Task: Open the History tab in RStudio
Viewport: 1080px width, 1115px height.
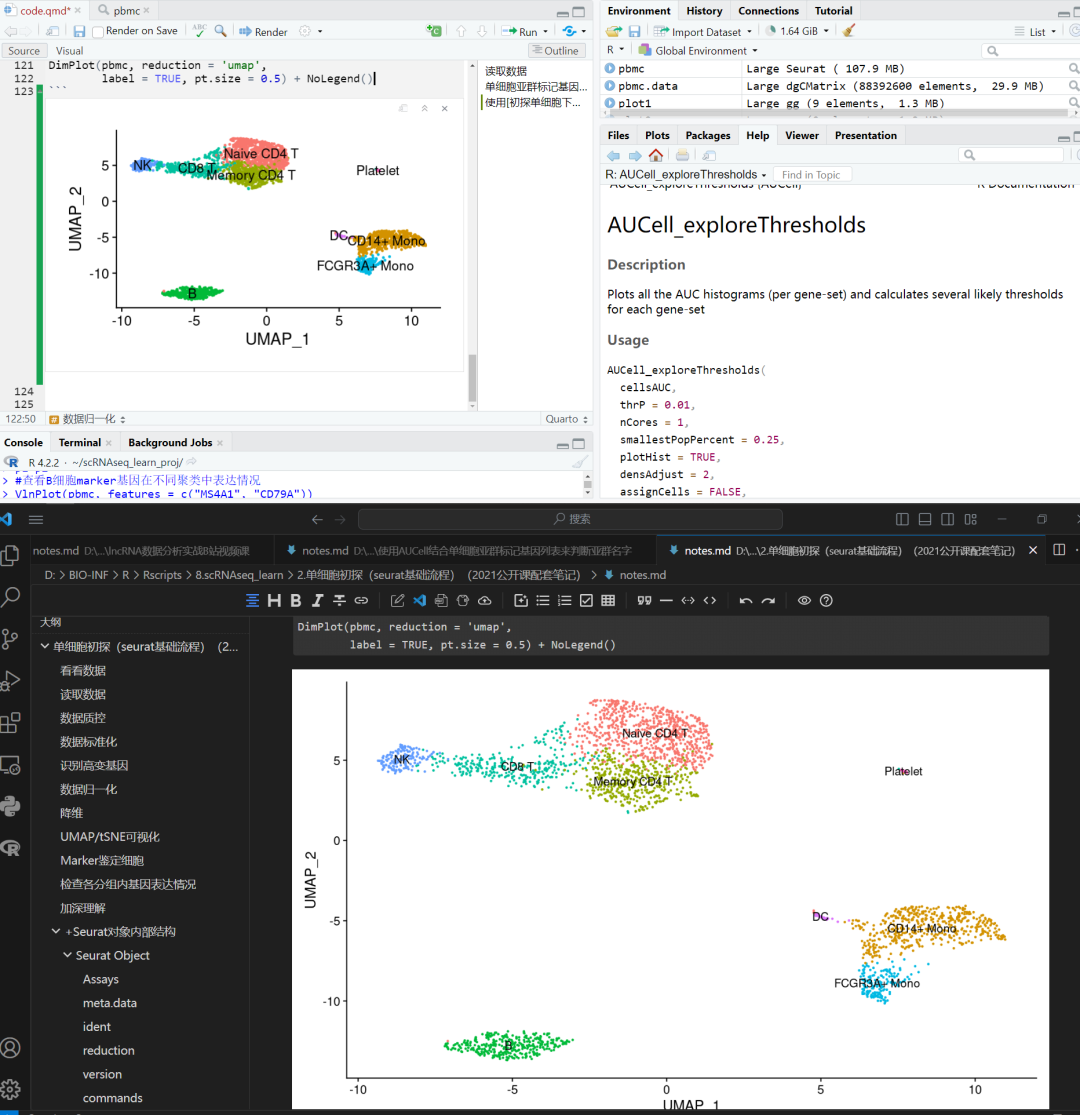Action: pyautogui.click(x=704, y=11)
